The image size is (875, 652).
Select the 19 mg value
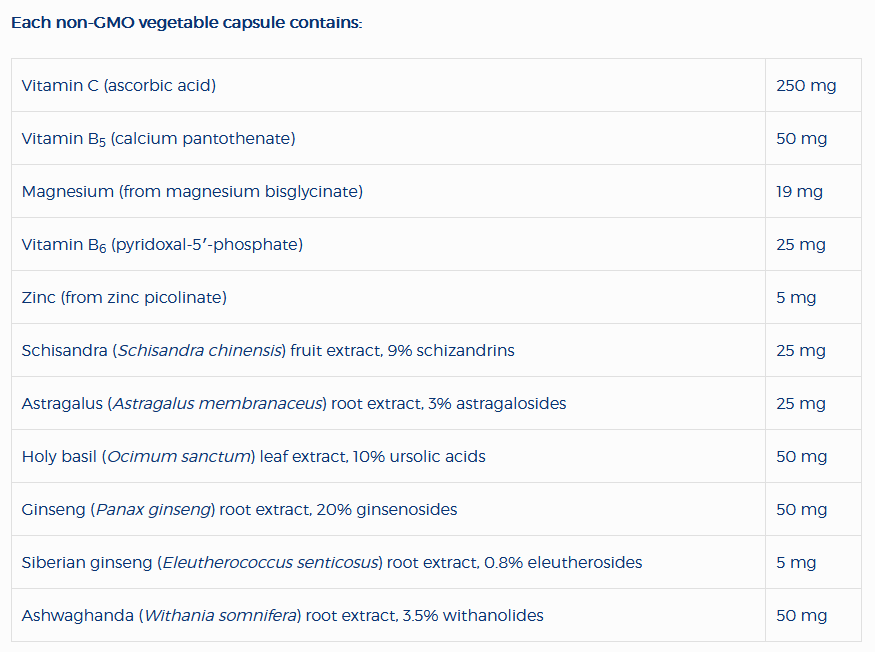click(799, 191)
